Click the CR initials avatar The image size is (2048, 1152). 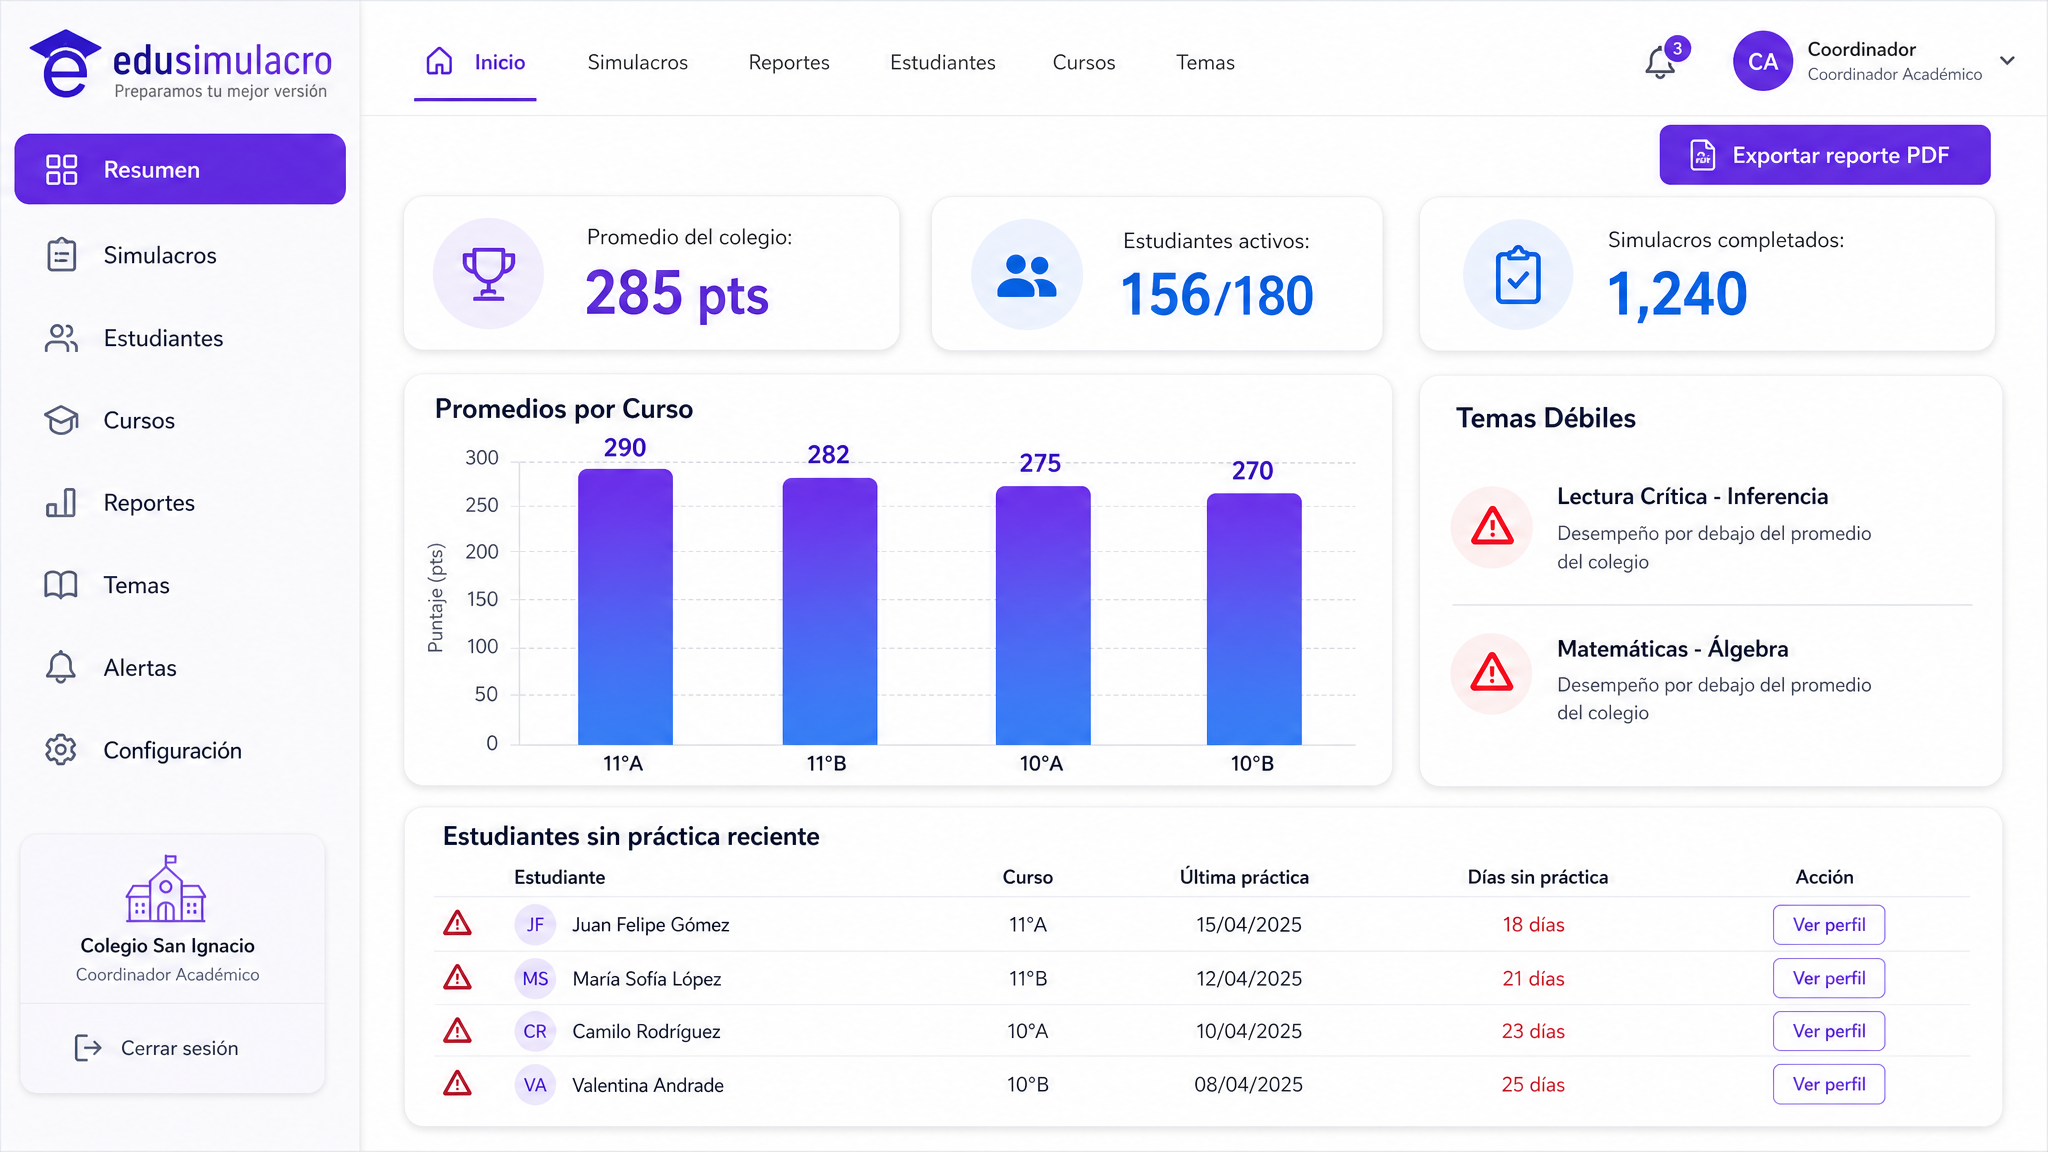click(535, 1031)
